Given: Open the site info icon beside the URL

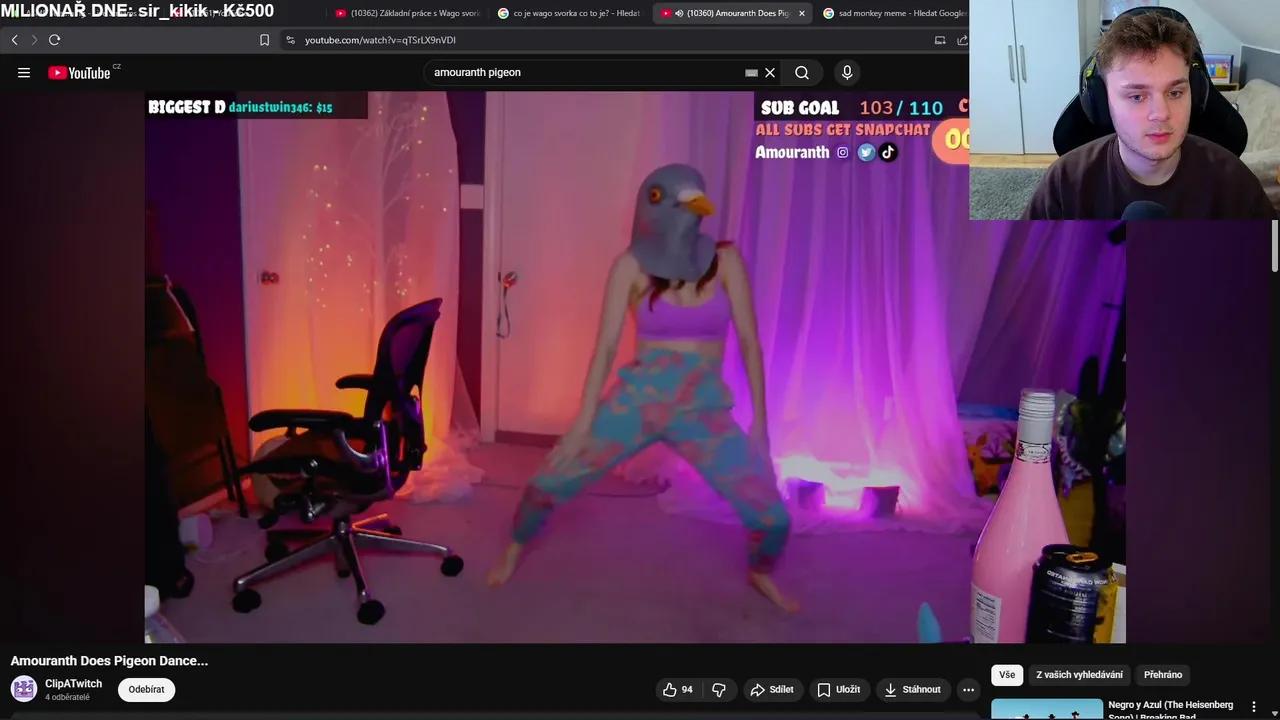Looking at the screenshot, I should [290, 40].
